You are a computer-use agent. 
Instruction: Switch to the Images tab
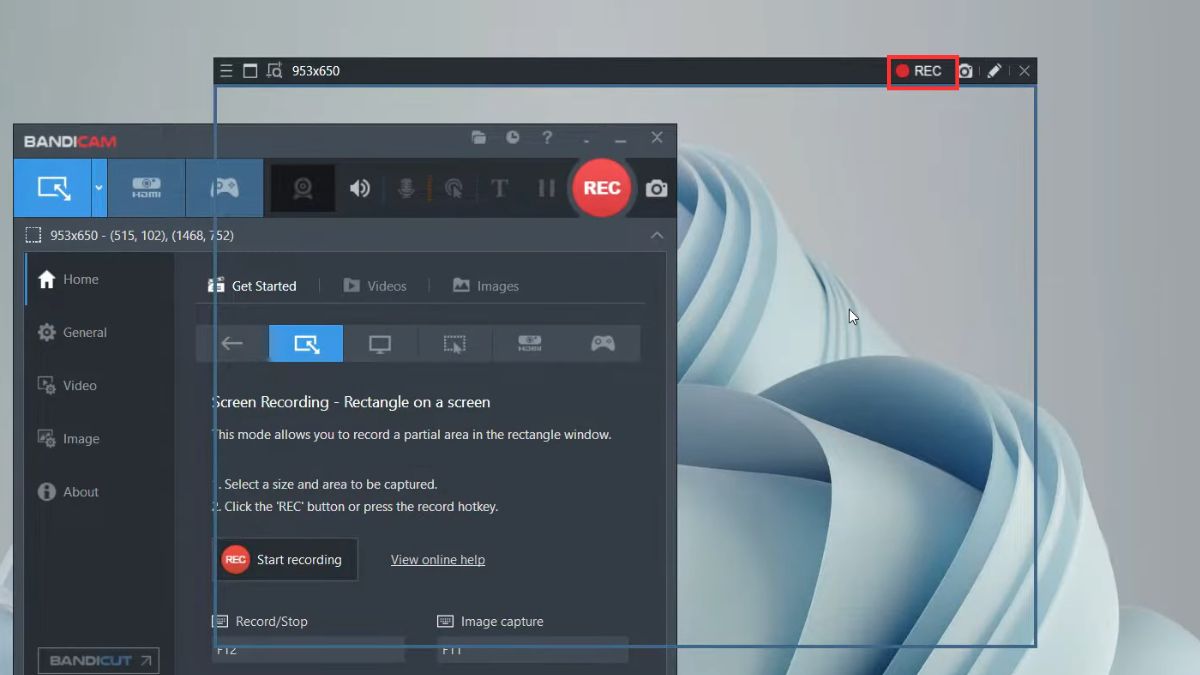click(486, 286)
